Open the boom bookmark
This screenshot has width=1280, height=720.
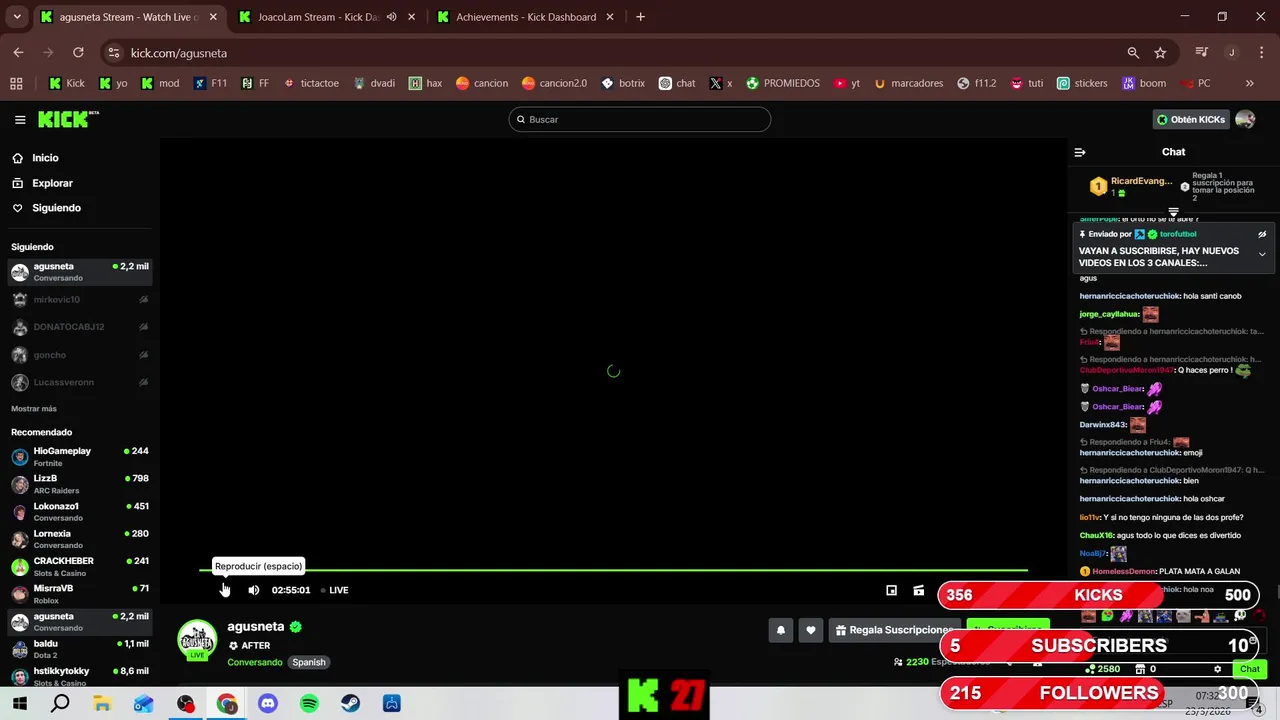(x=1144, y=83)
